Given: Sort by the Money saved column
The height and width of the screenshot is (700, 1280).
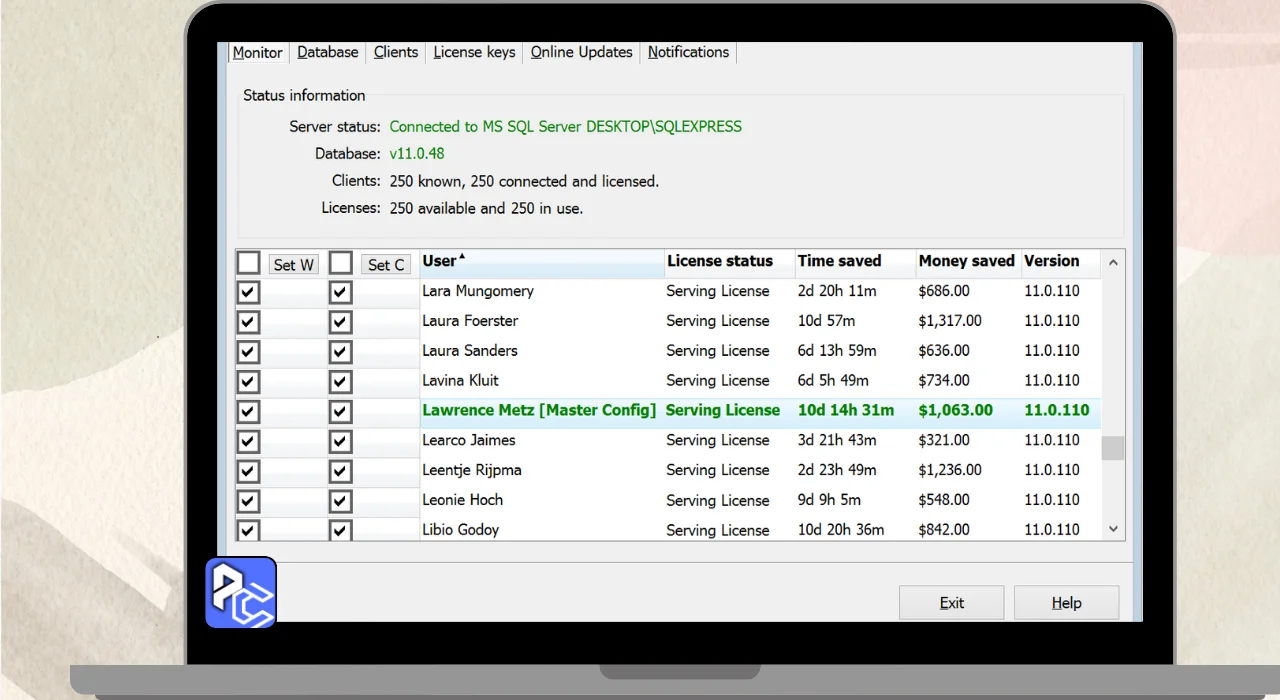Looking at the screenshot, I should (x=966, y=262).
